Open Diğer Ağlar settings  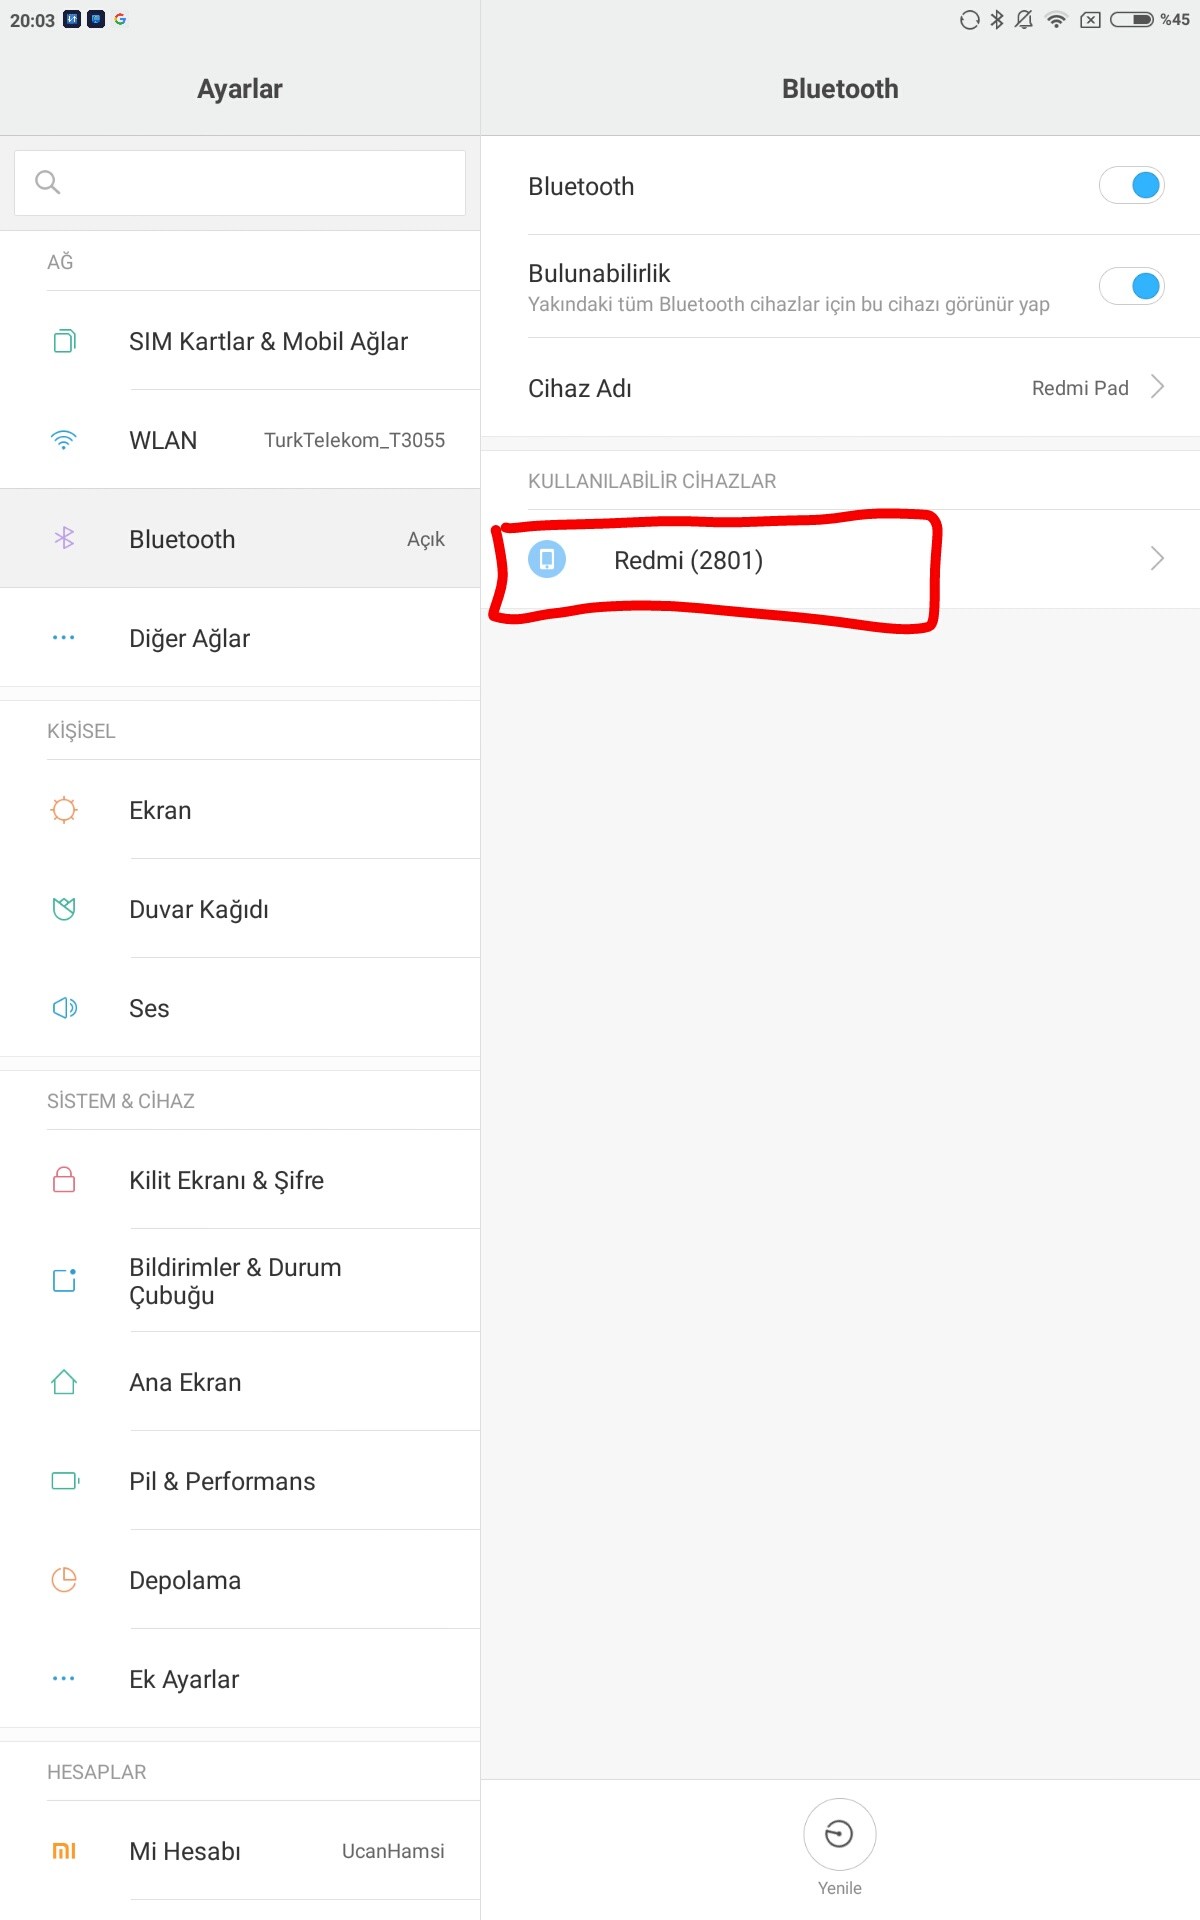pyautogui.click(x=240, y=638)
